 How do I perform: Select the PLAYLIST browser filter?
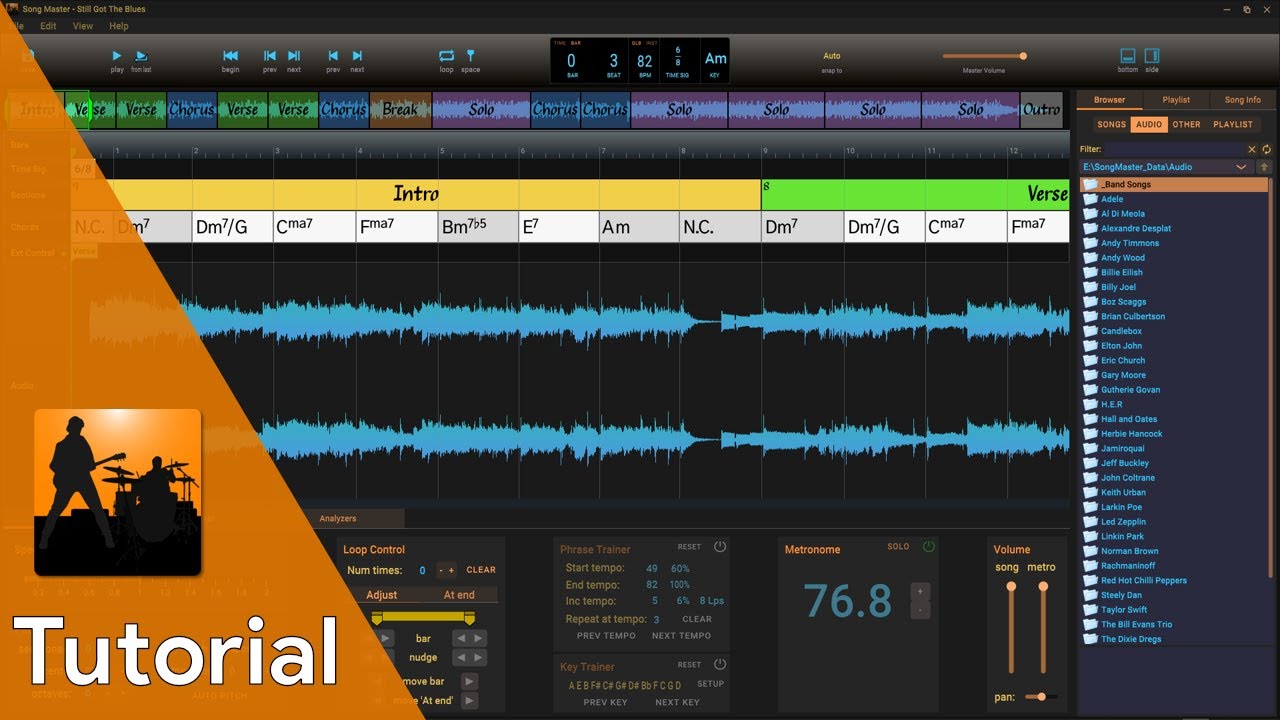[1232, 125]
